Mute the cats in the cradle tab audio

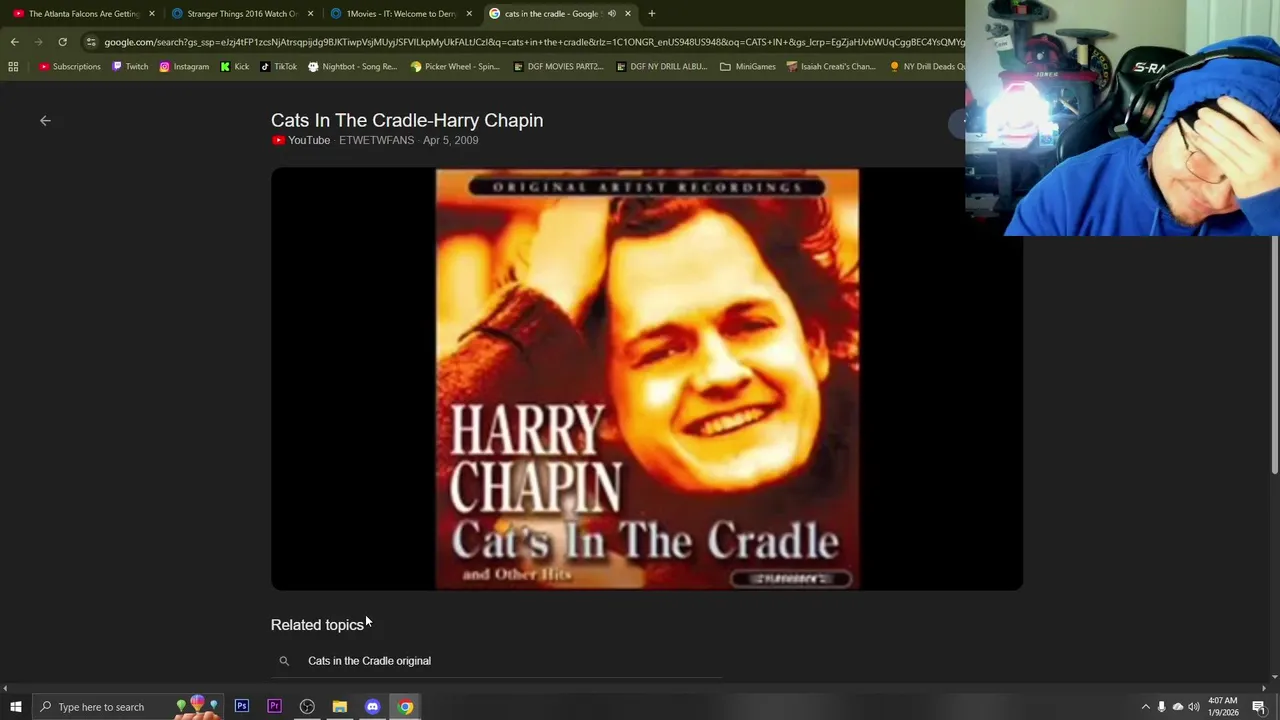click(x=611, y=14)
